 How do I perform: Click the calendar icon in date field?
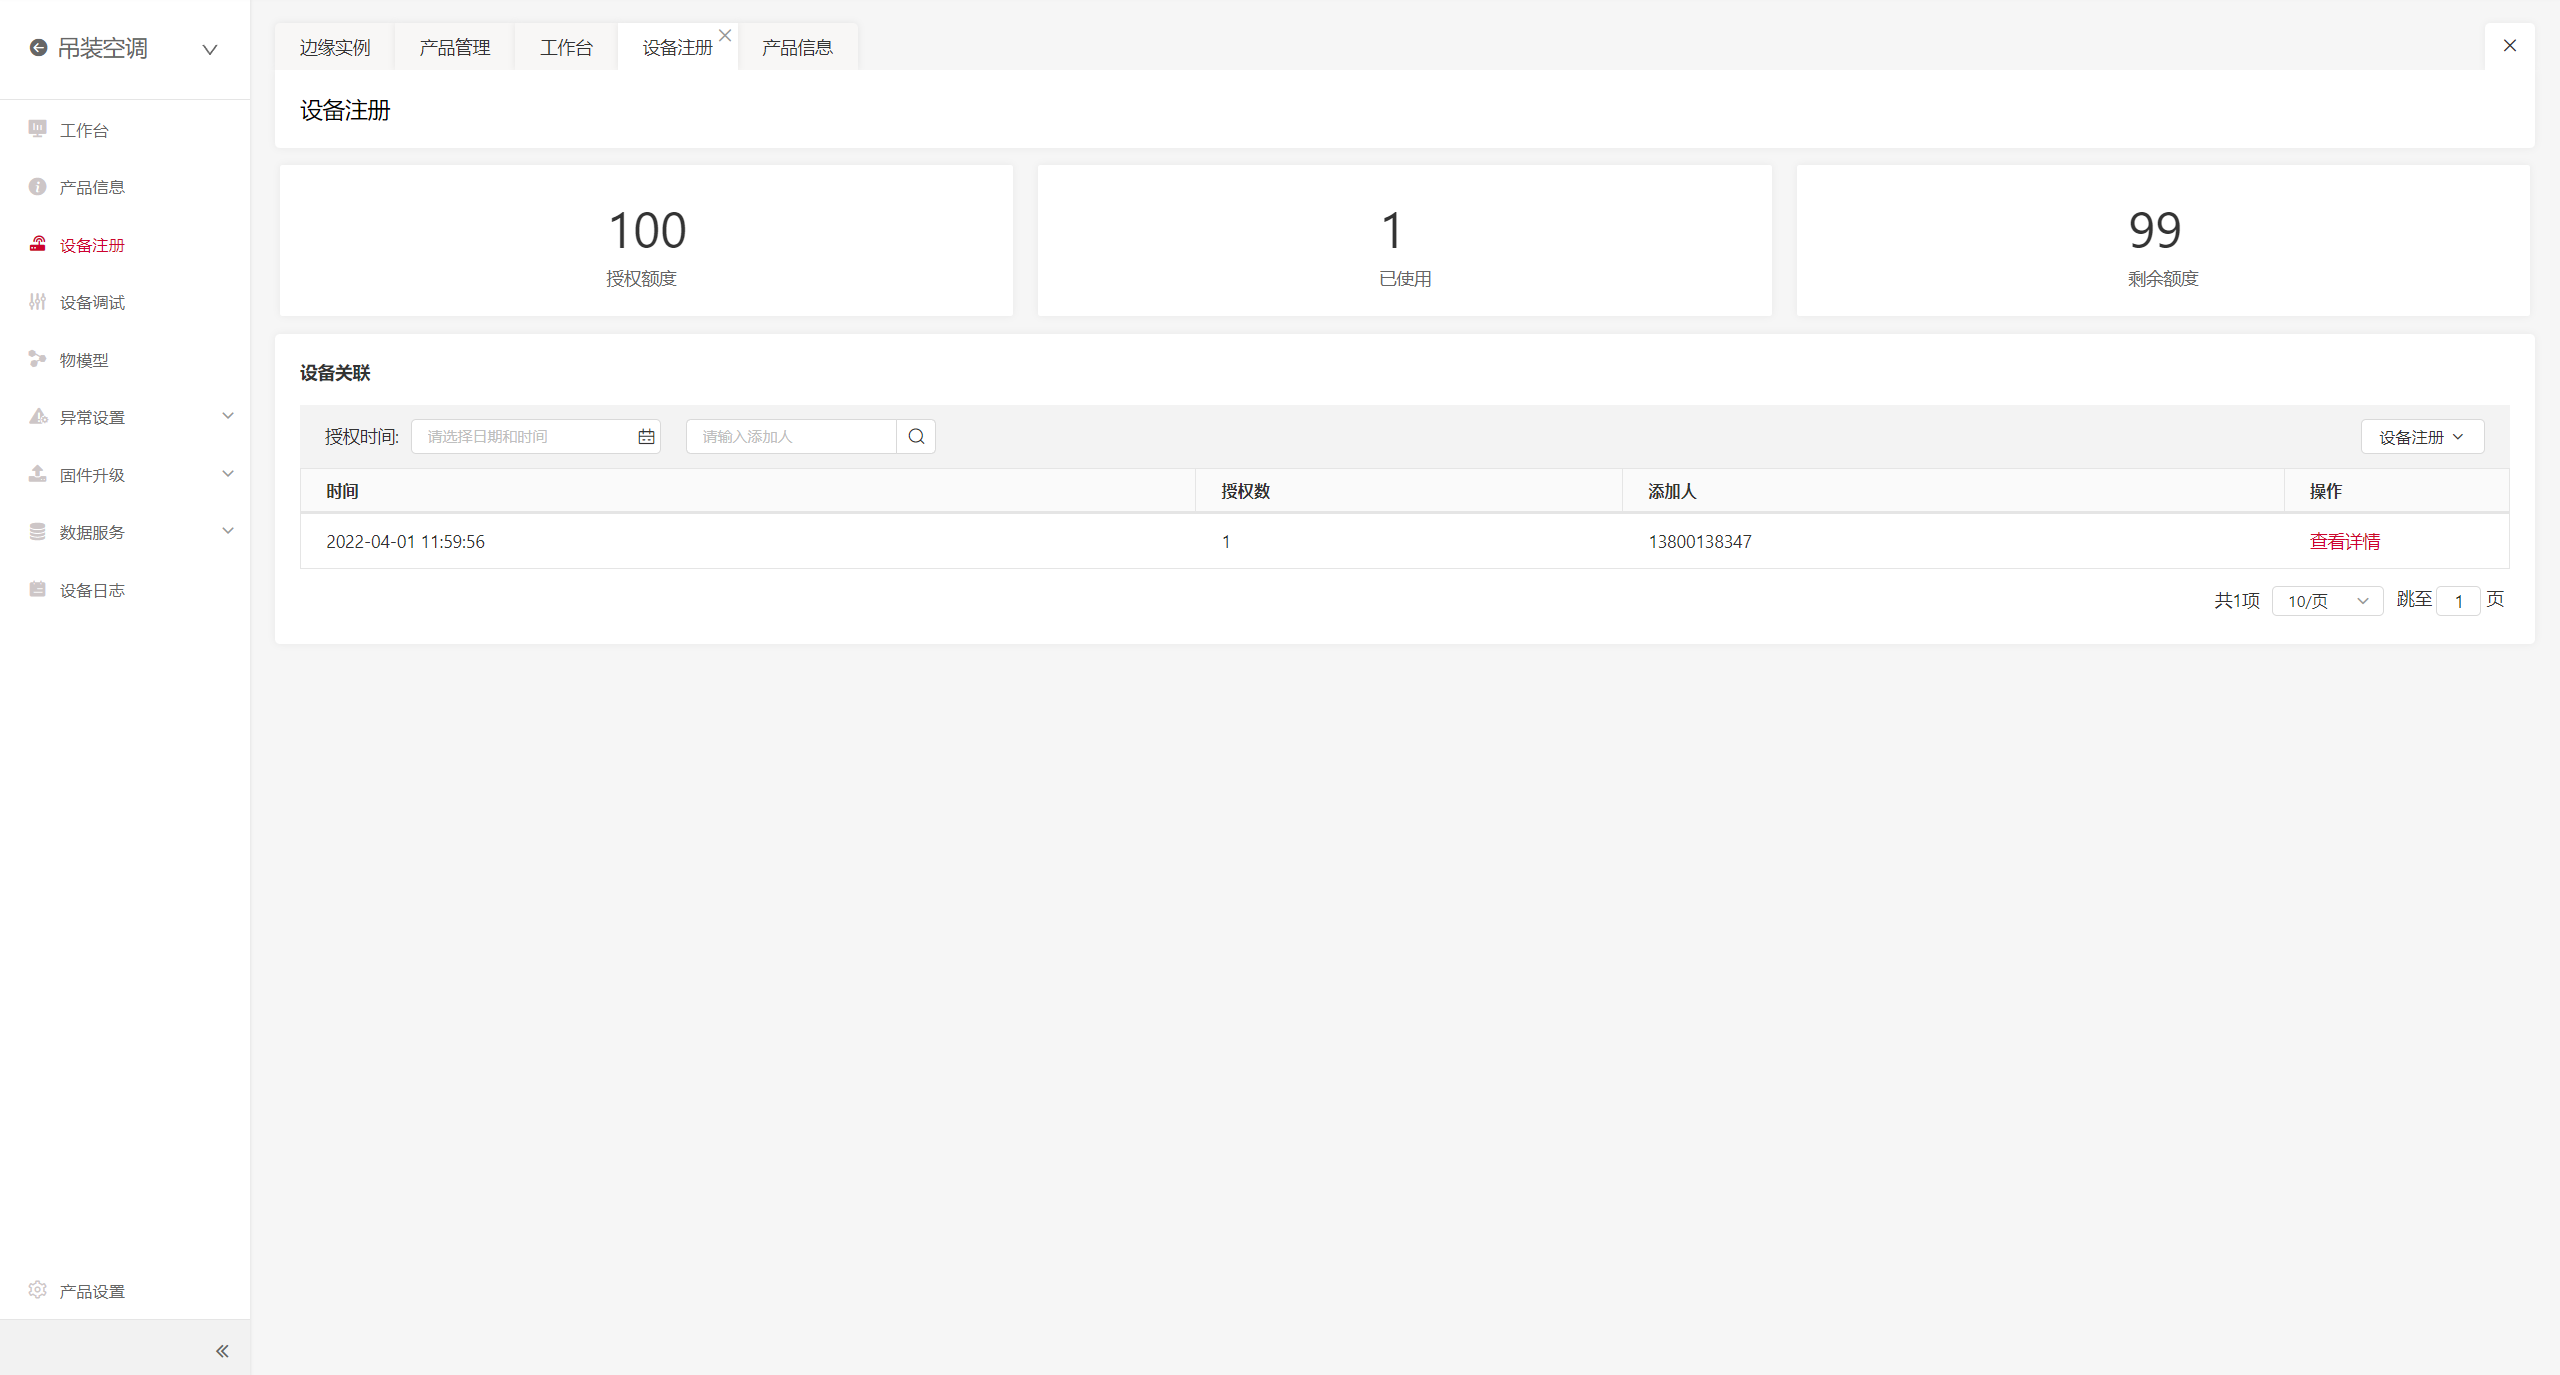click(x=646, y=436)
